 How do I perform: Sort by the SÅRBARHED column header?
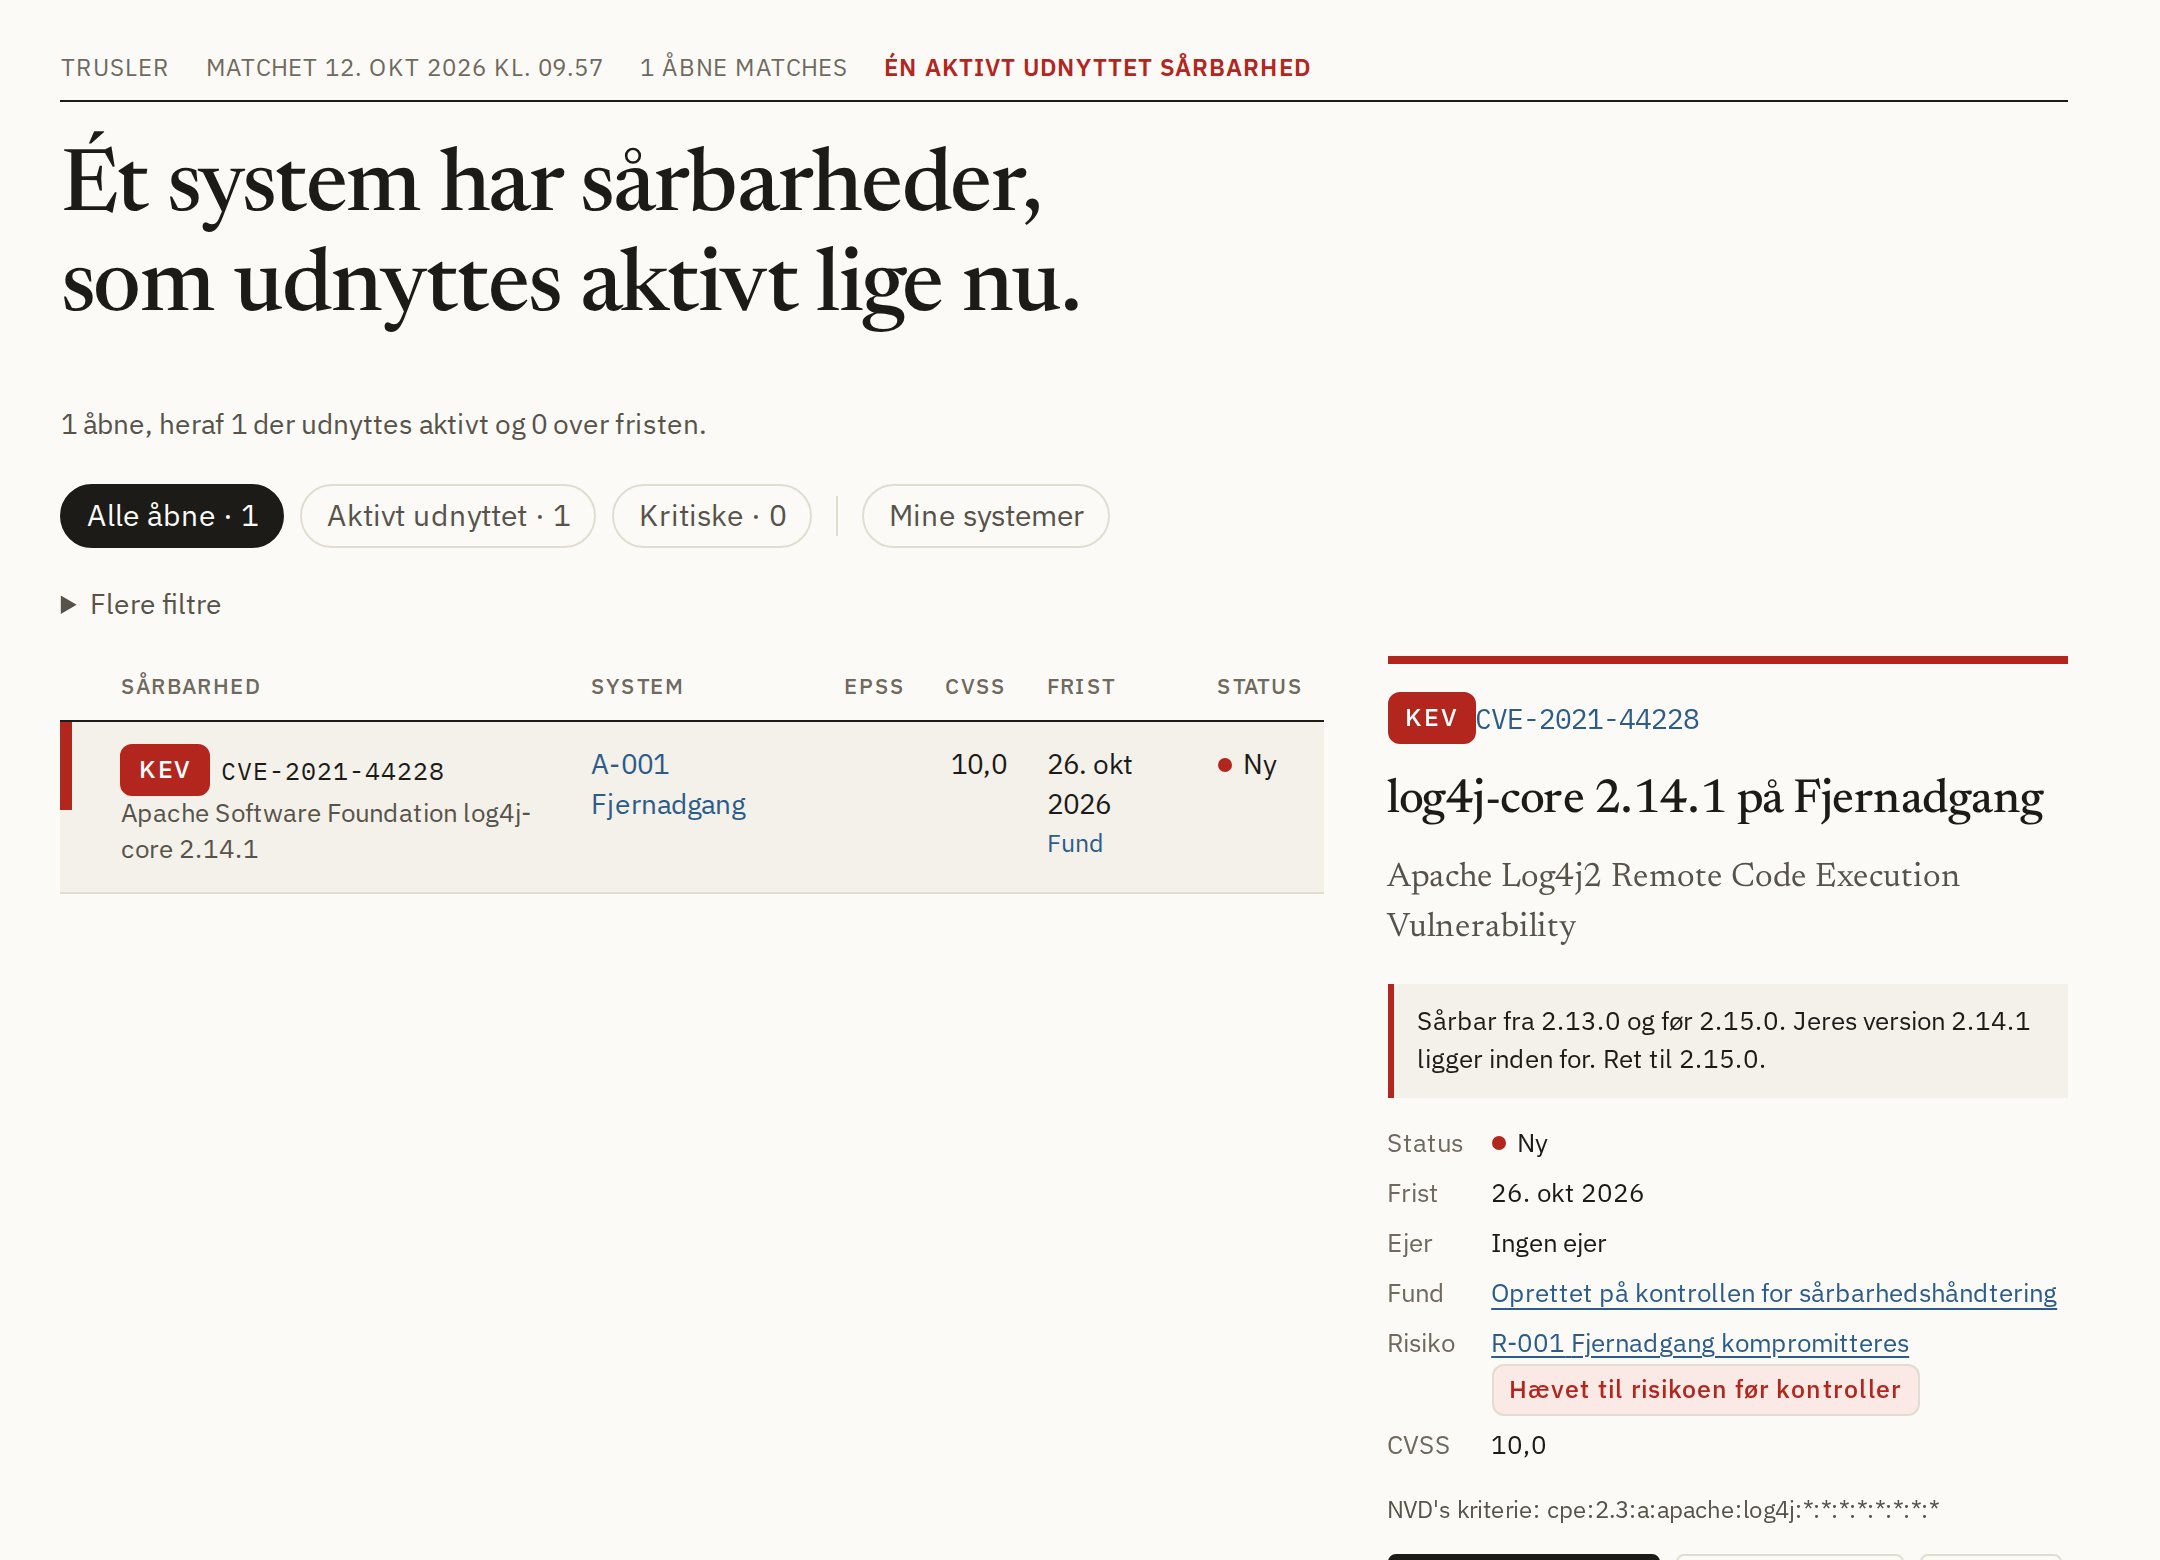click(191, 687)
